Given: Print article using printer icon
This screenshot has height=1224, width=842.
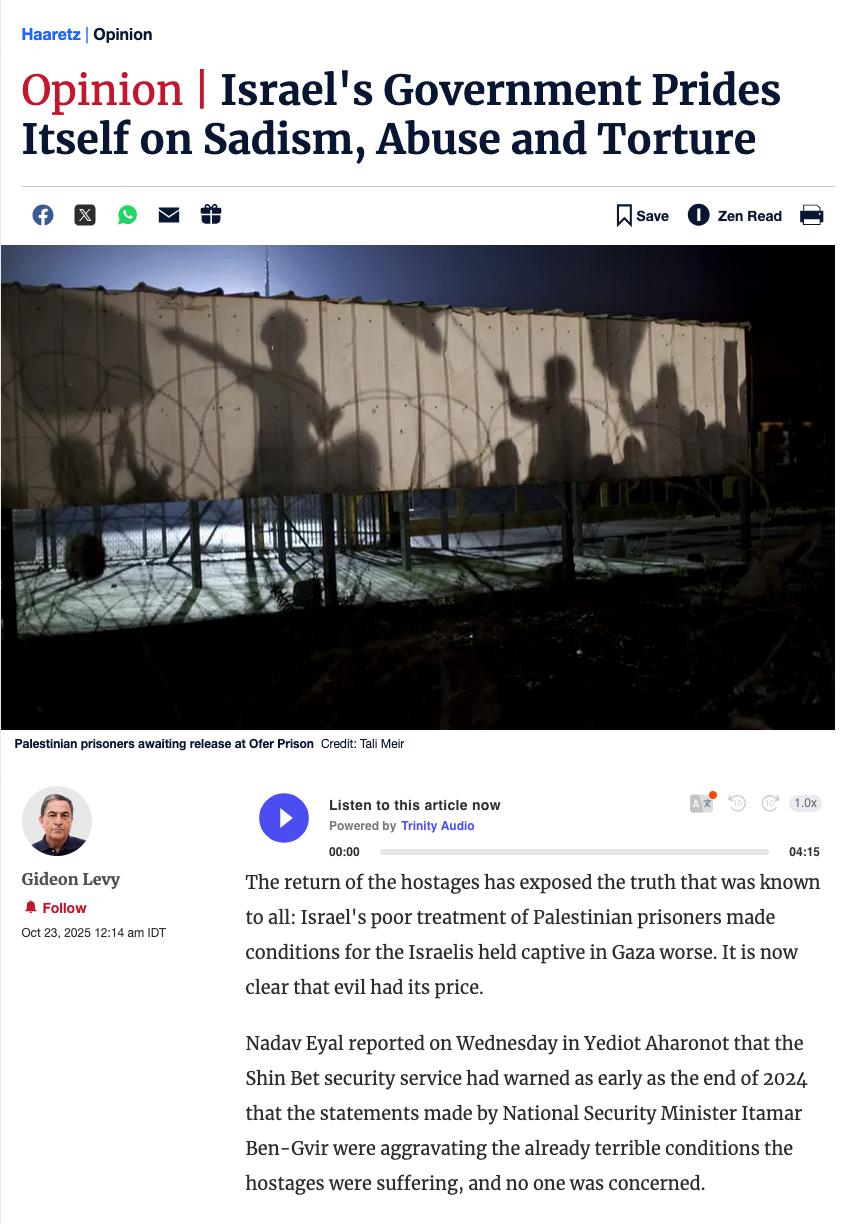Looking at the screenshot, I should point(811,215).
